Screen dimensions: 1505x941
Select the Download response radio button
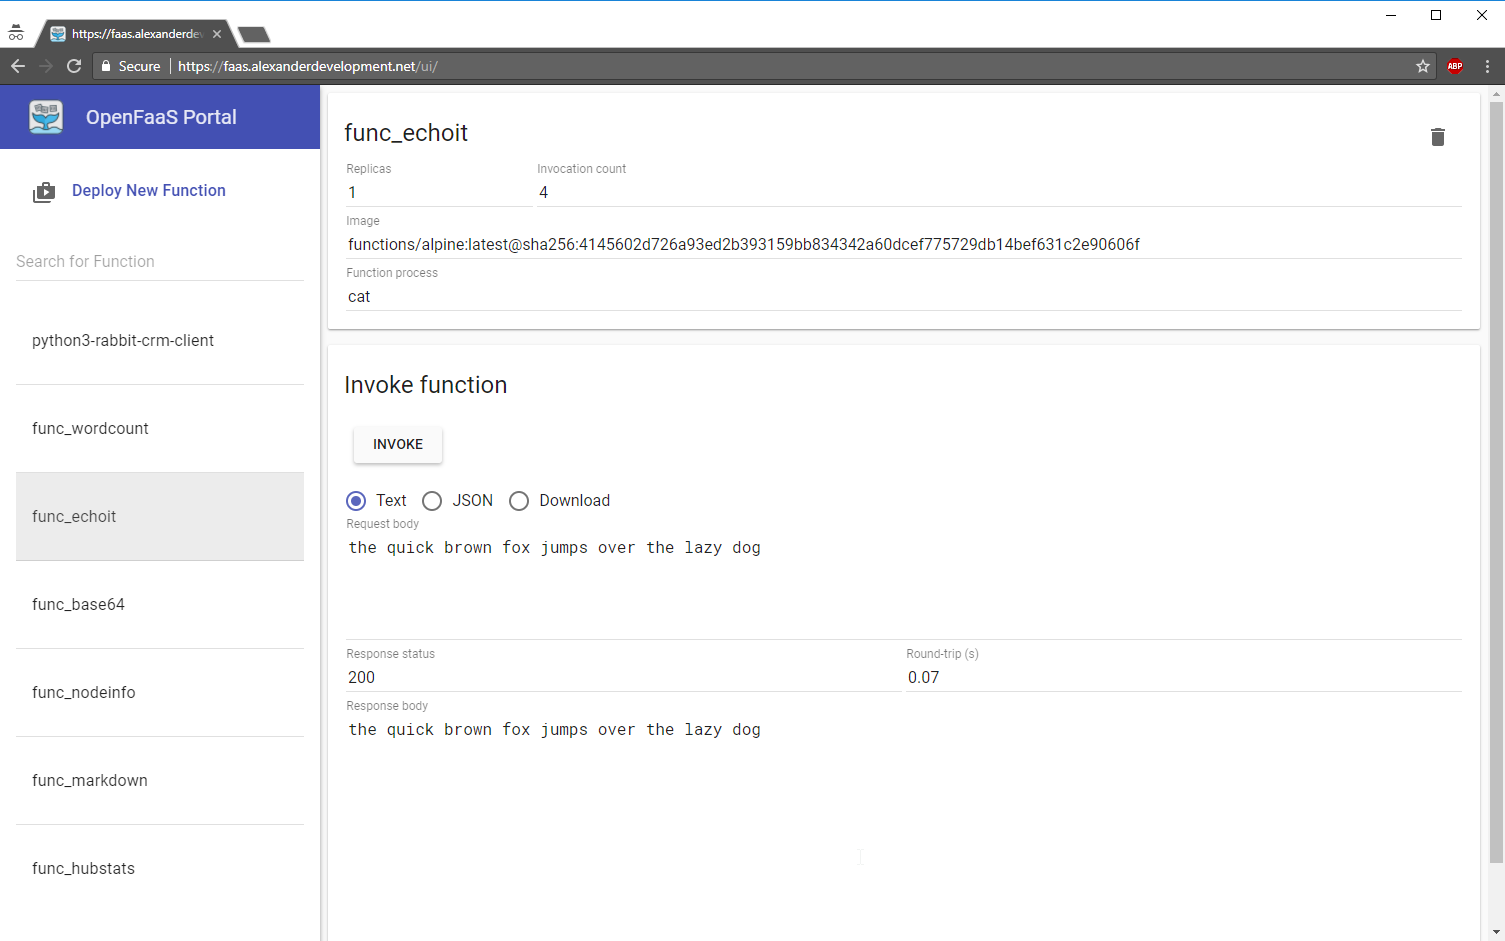[x=519, y=501]
